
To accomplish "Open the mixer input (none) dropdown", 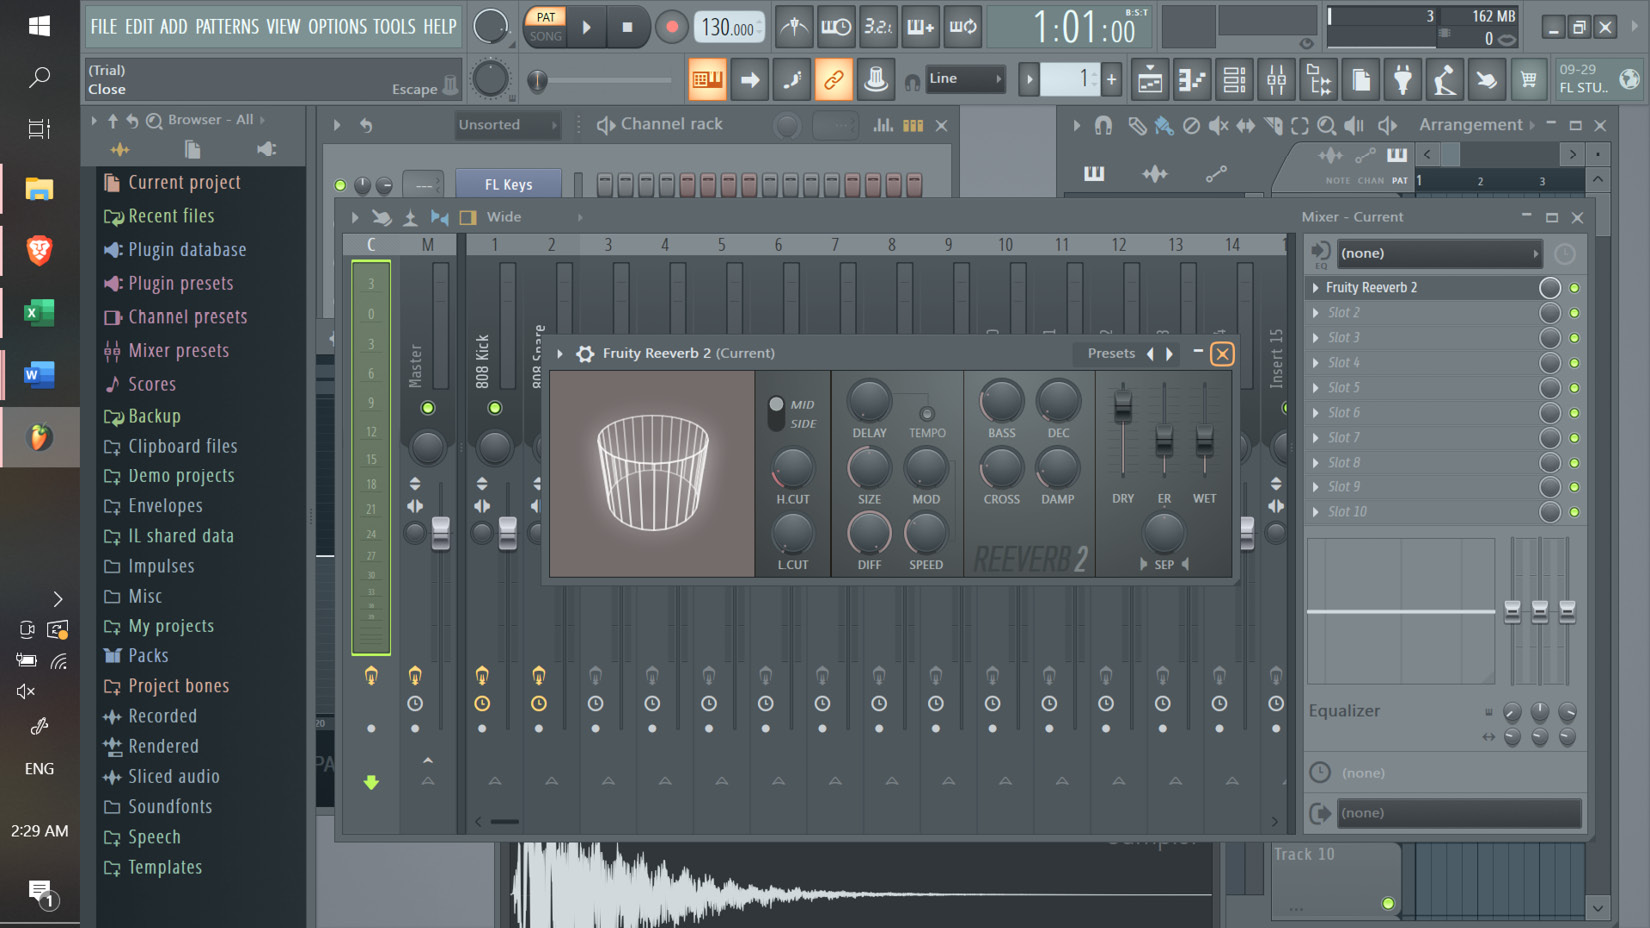I will pyautogui.click(x=1440, y=254).
